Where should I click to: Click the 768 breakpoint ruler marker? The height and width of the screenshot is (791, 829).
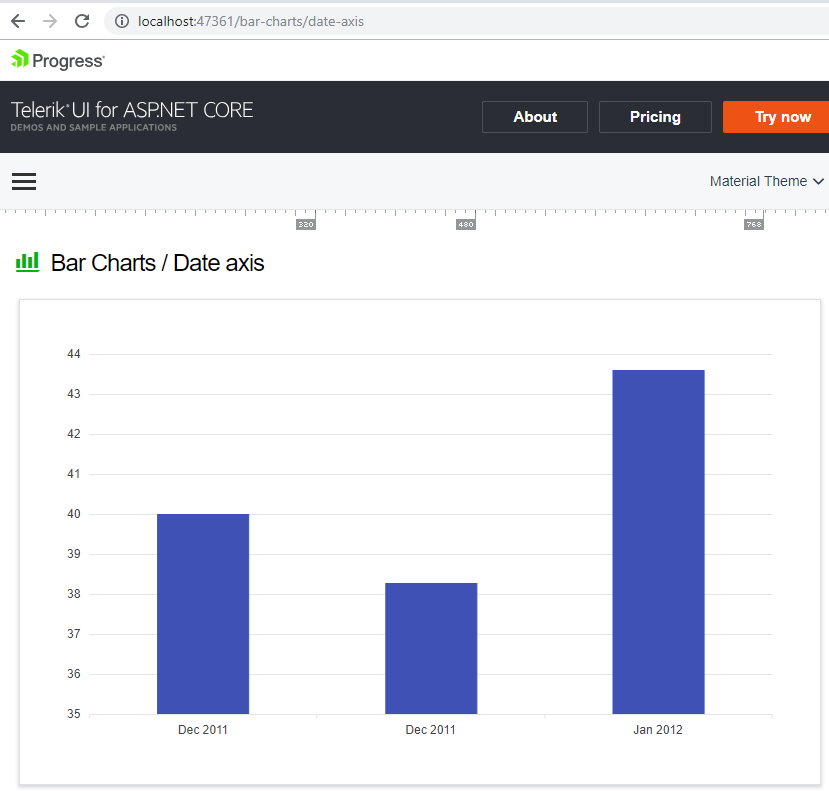tap(753, 224)
